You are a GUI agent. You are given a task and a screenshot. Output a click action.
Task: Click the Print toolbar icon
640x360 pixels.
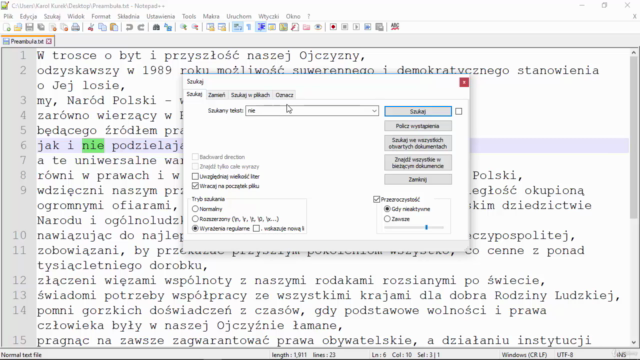(x=76, y=27)
